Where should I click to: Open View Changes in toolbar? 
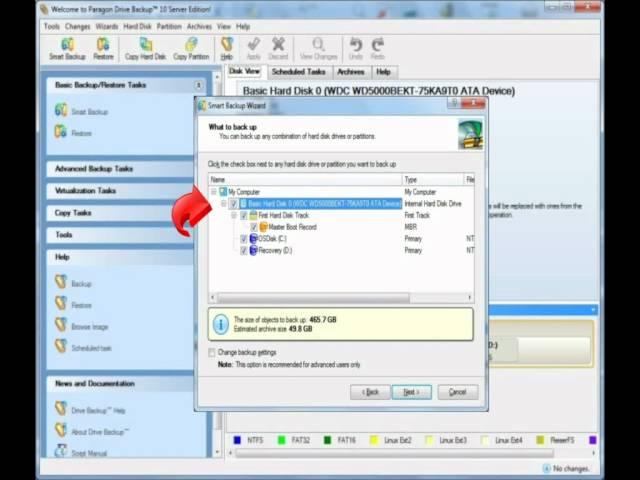tap(318, 49)
